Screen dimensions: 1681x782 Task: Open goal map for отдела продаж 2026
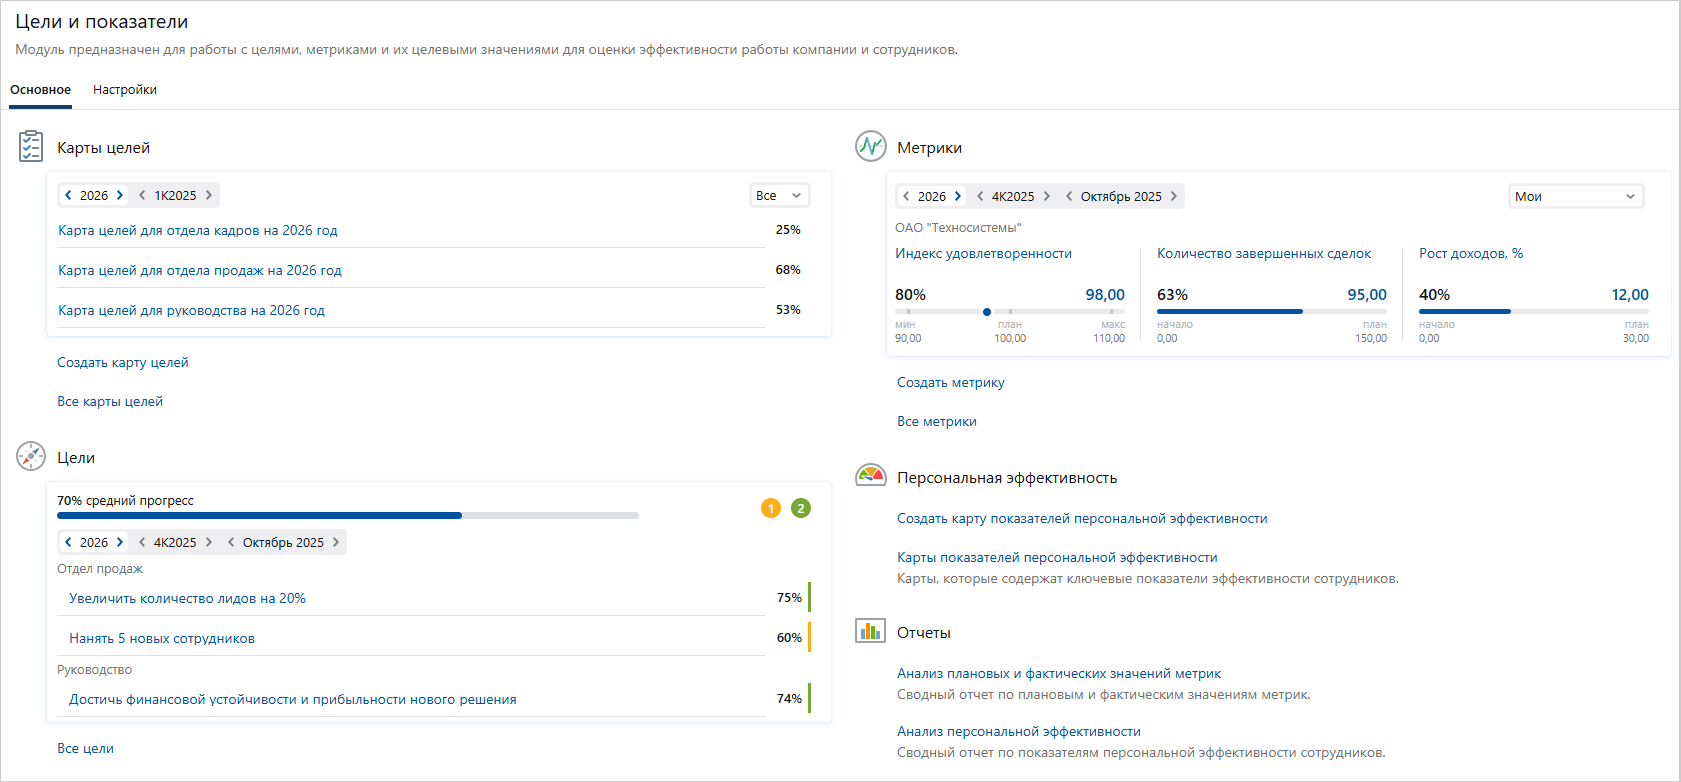coord(200,270)
